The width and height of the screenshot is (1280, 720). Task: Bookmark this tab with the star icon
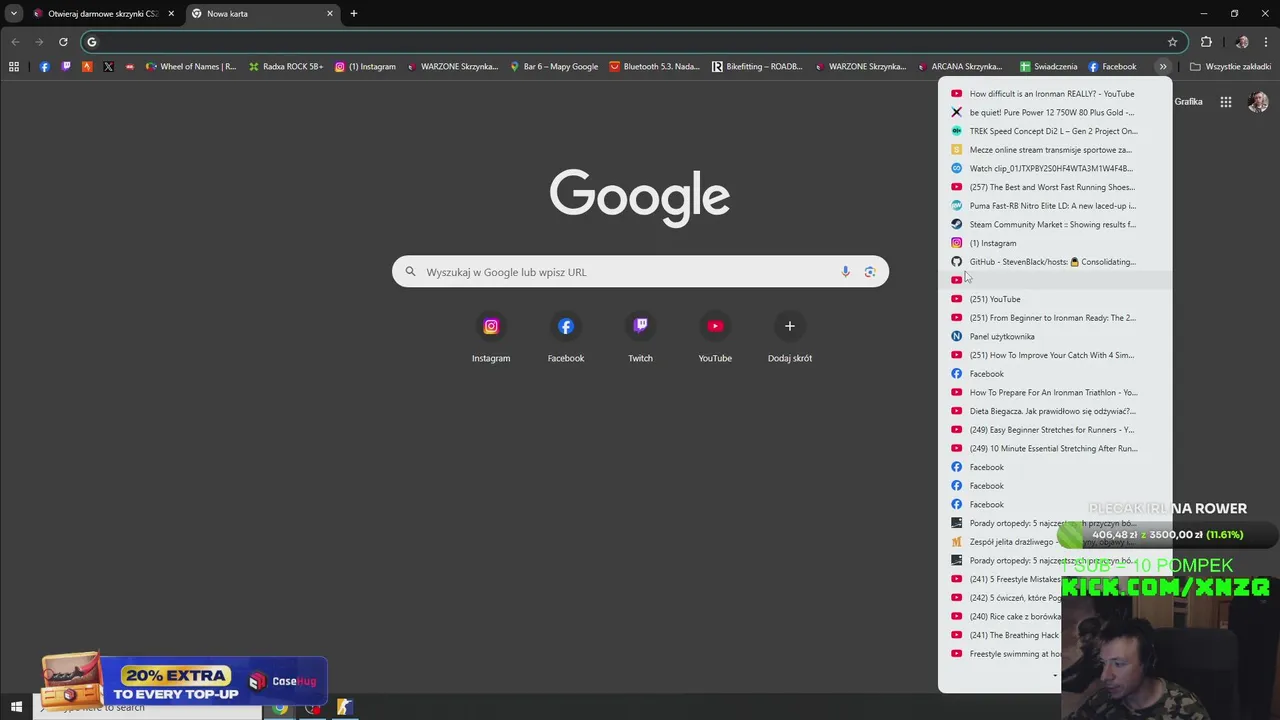point(1173,42)
